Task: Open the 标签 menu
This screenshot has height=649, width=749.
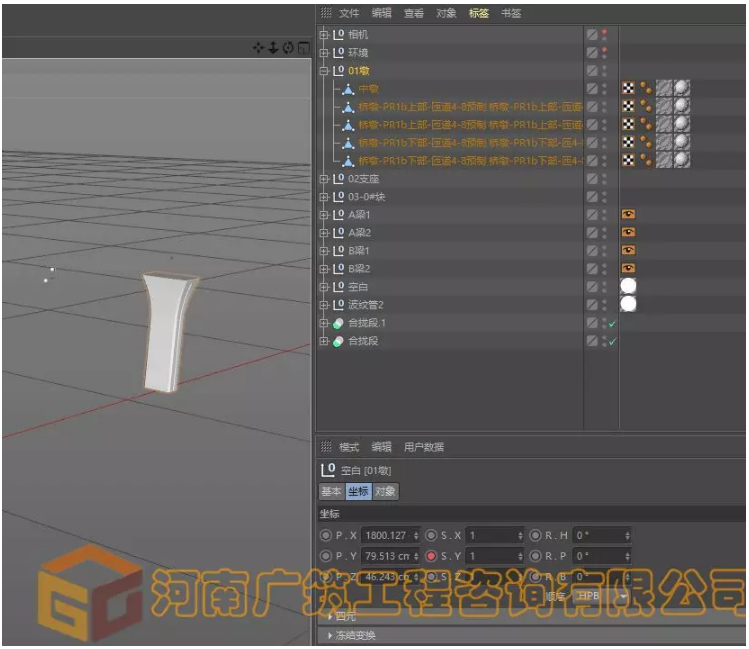Action: click(x=478, y=13)
